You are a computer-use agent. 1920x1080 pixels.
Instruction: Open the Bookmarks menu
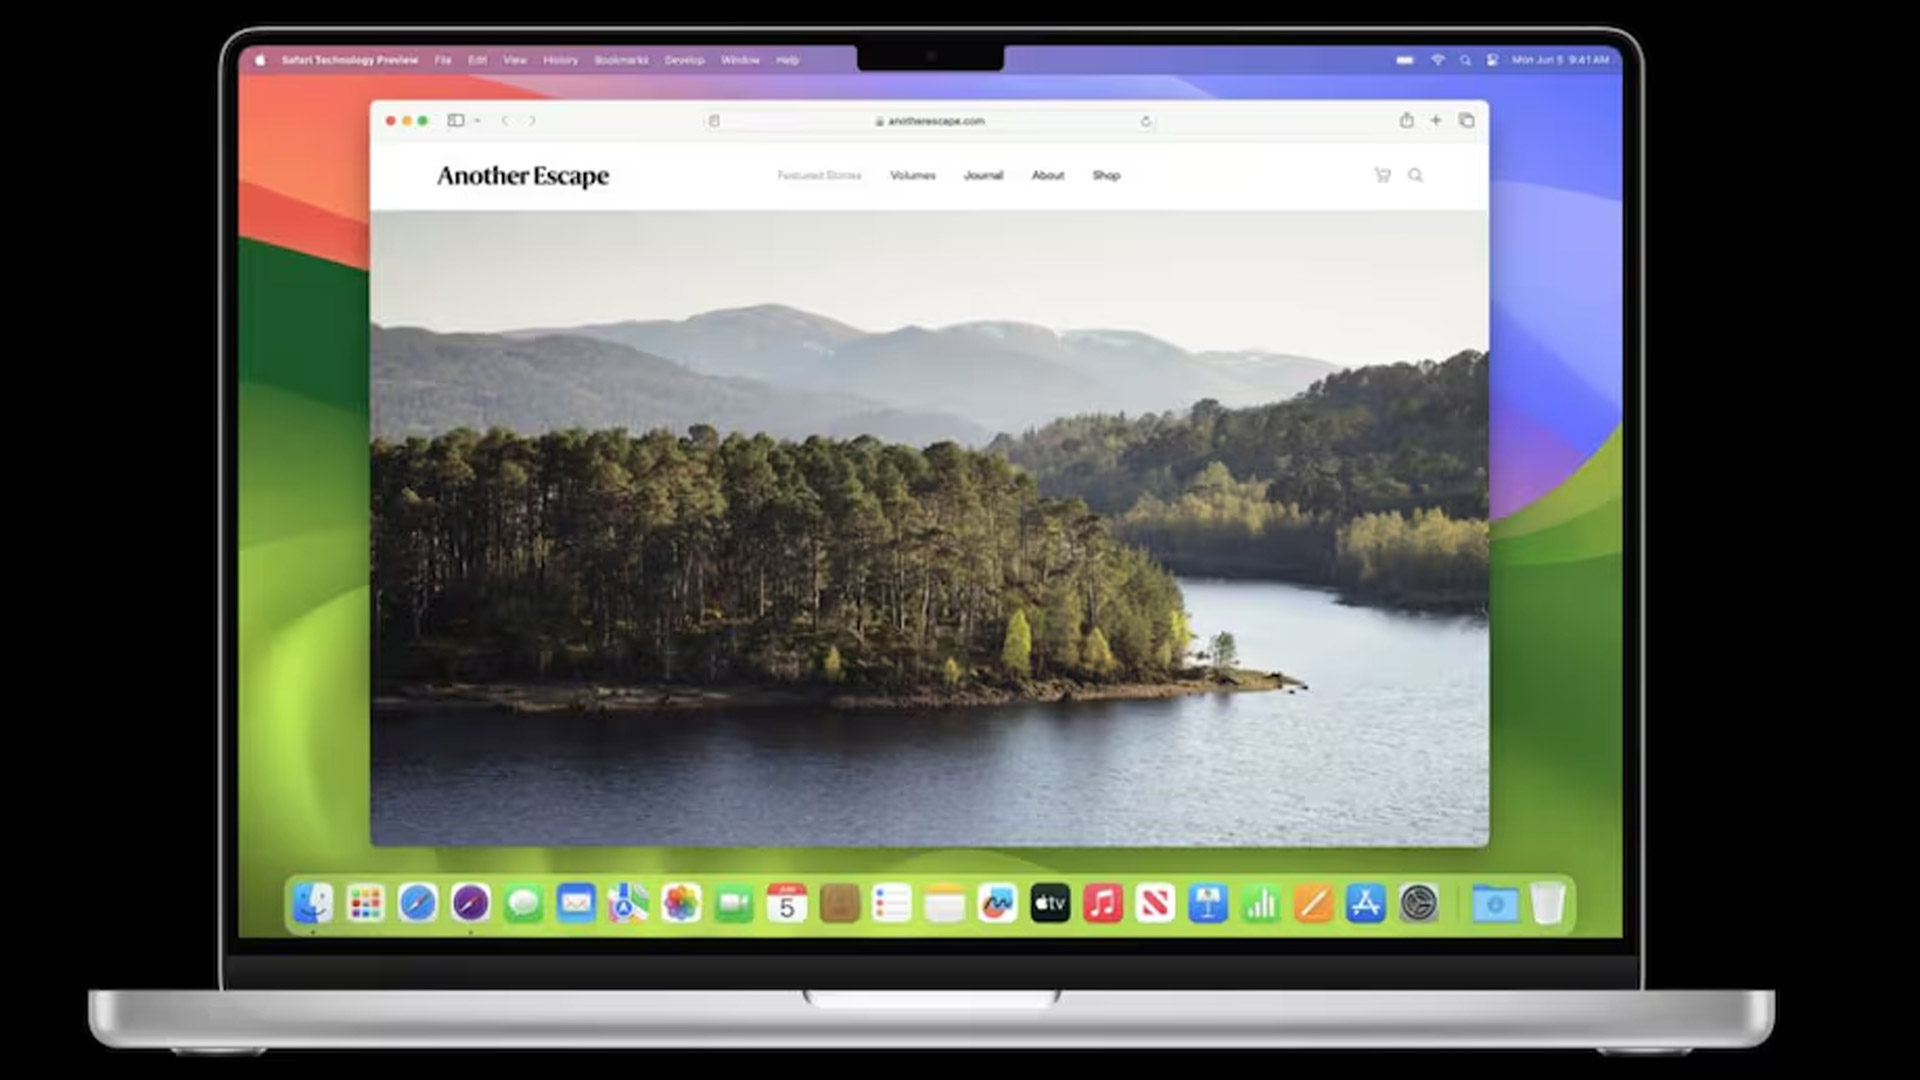point(622,60)
